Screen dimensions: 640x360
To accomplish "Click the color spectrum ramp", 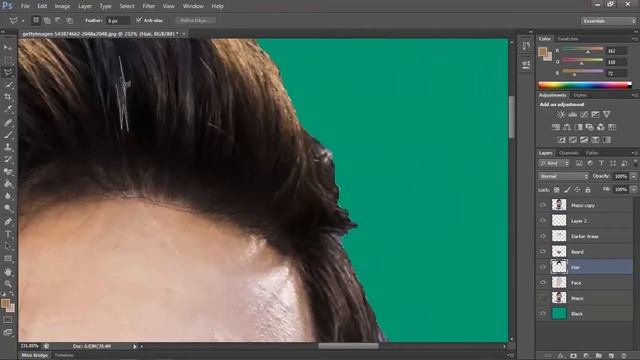I will click(x=585, y=85).
